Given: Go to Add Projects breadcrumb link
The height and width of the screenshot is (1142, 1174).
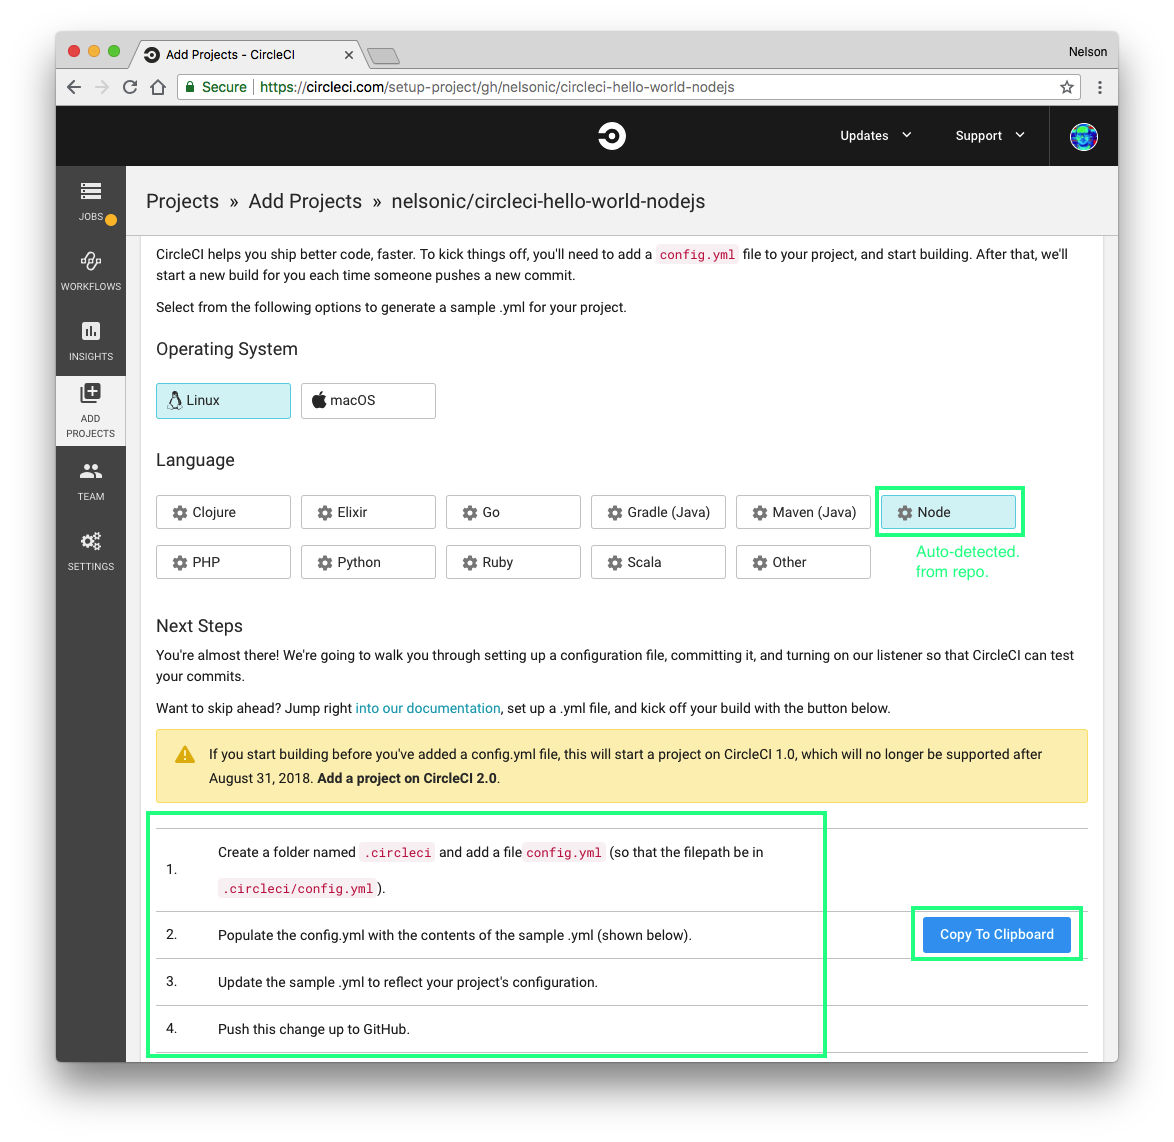Looking at the screenshot, I should (x=305, y=201).
